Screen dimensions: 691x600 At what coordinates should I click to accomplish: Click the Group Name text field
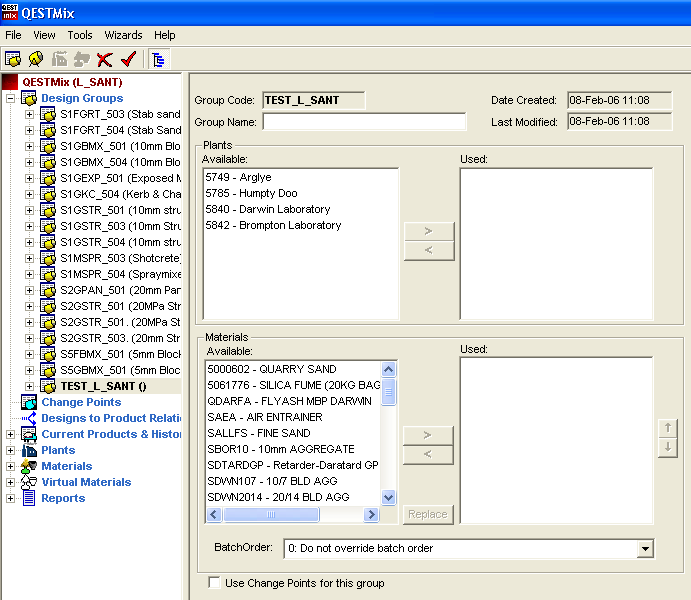[x=364, y=122]
